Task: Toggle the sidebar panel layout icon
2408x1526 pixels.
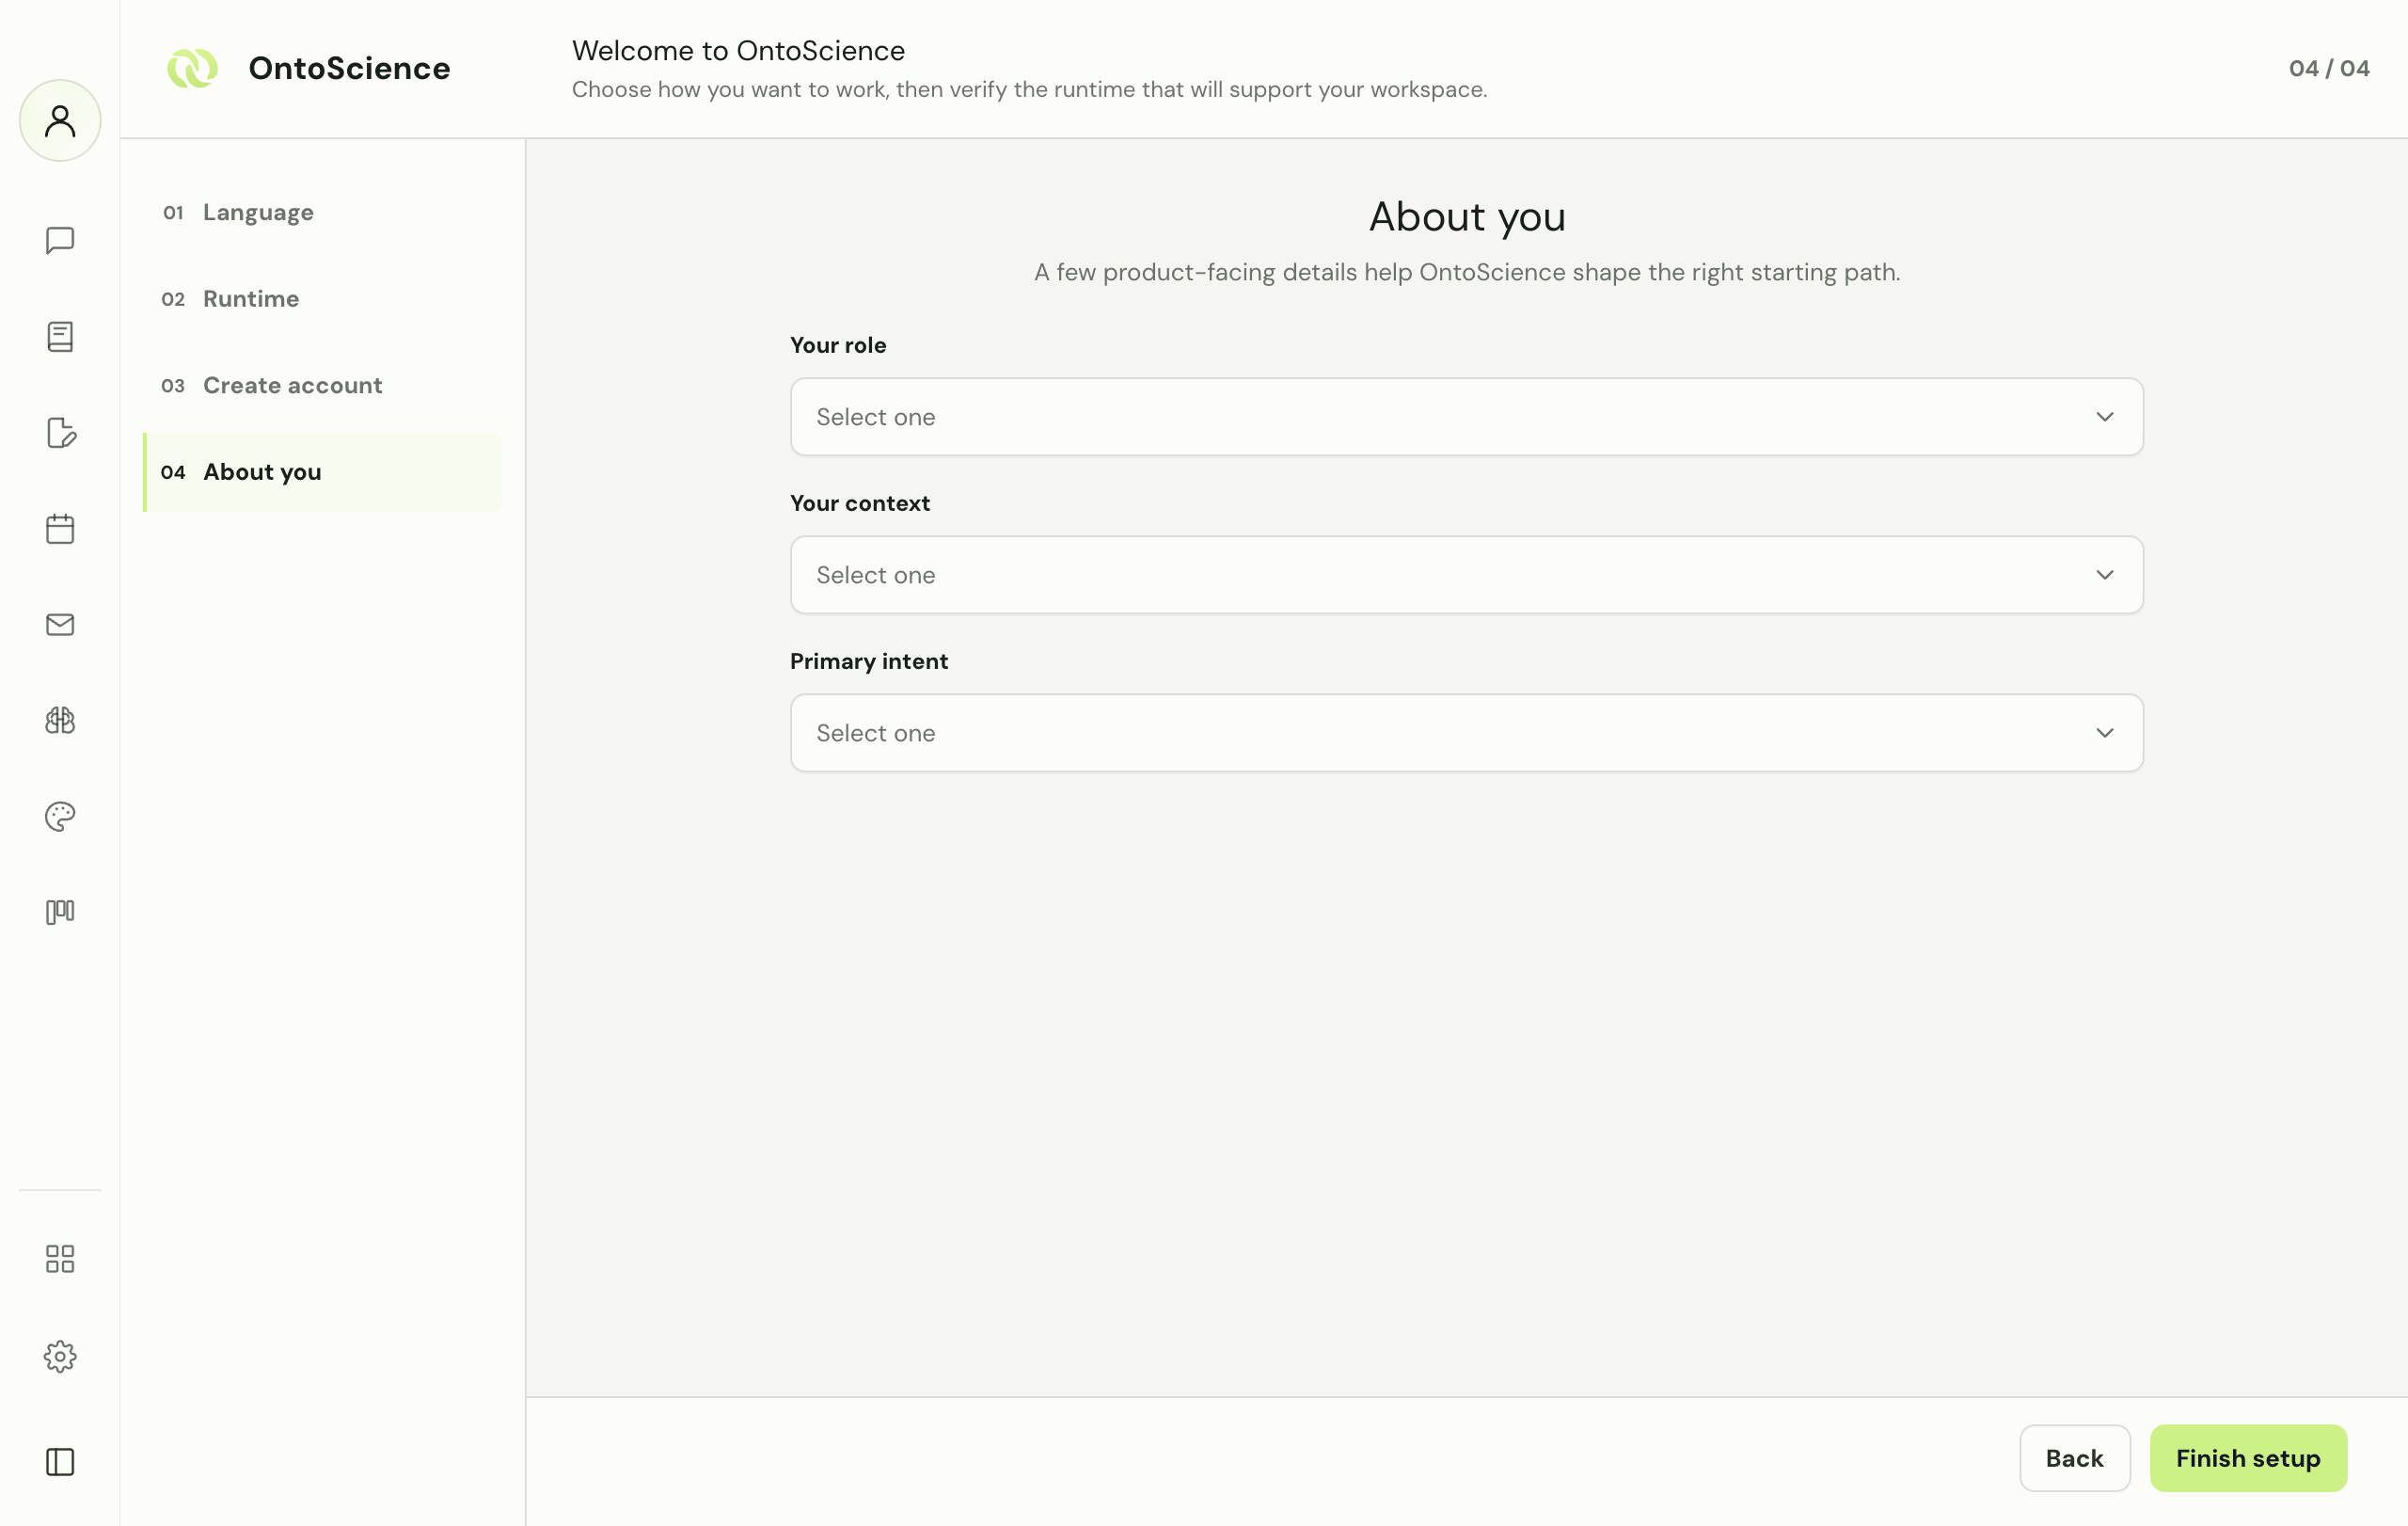Action: tap(60, 1461)
